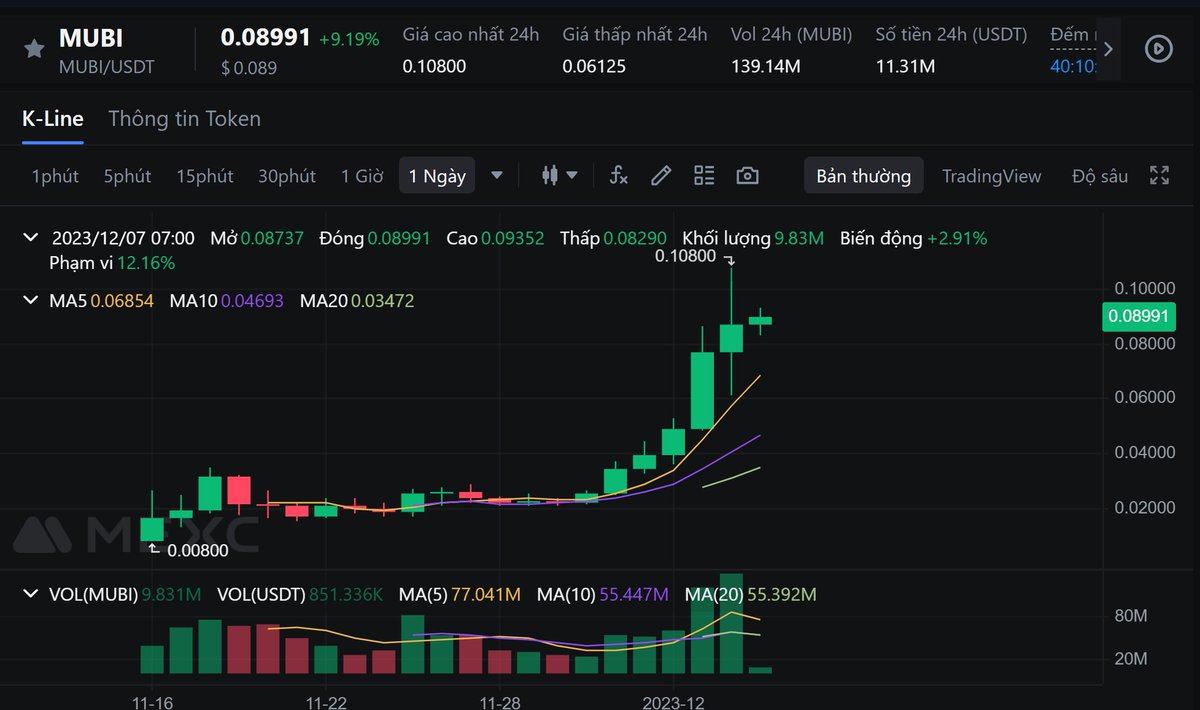1200x710 pixels.
Task: Open the Độ sâu depth chart
Action: point(1100,176)
